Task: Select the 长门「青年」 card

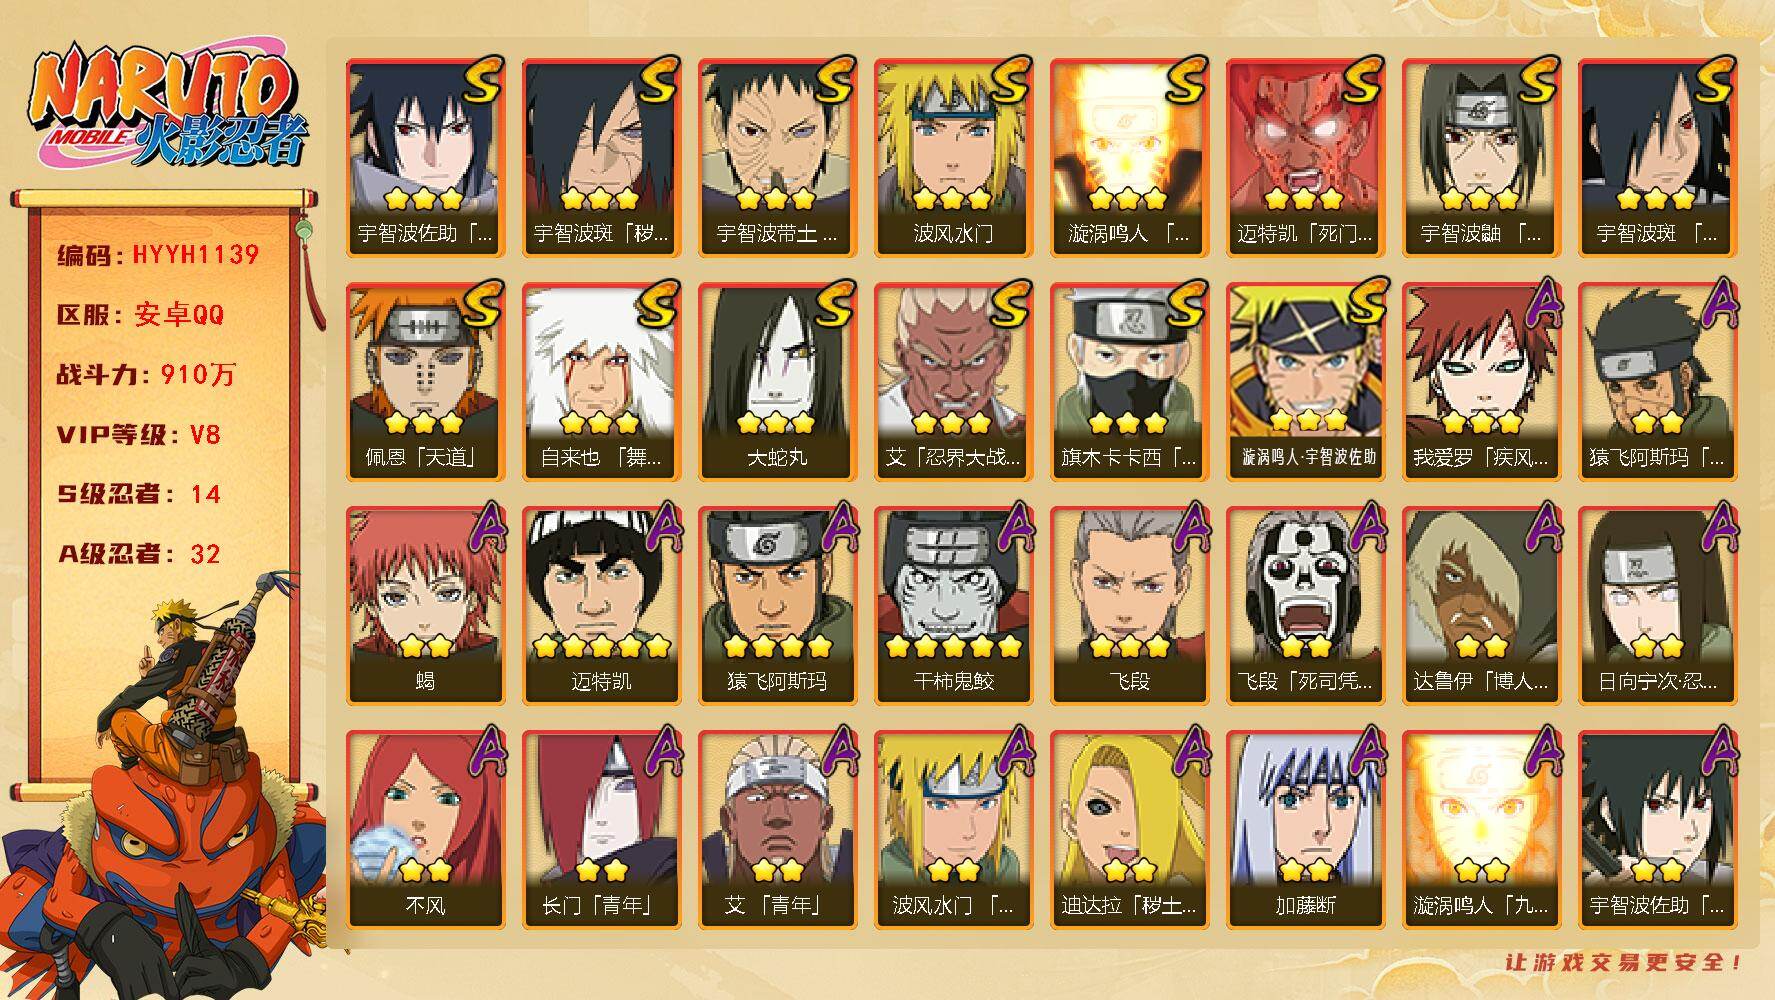Action: [601, 829]
